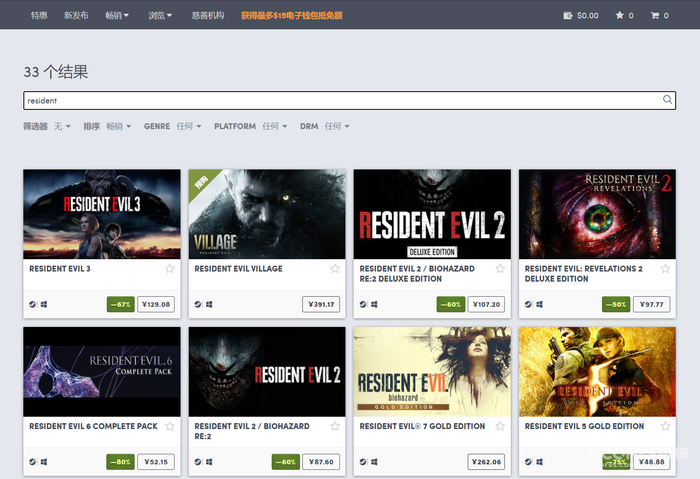Click the ¥107.20 price button
The width and height of the screenshot is (700, 479).
pos(486,304)
